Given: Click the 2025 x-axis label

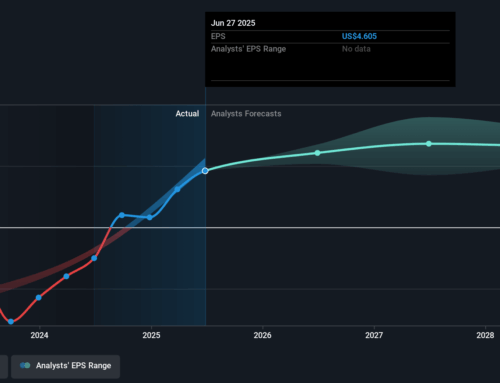Looking at the screenshot, I should (x=151, y=335).
